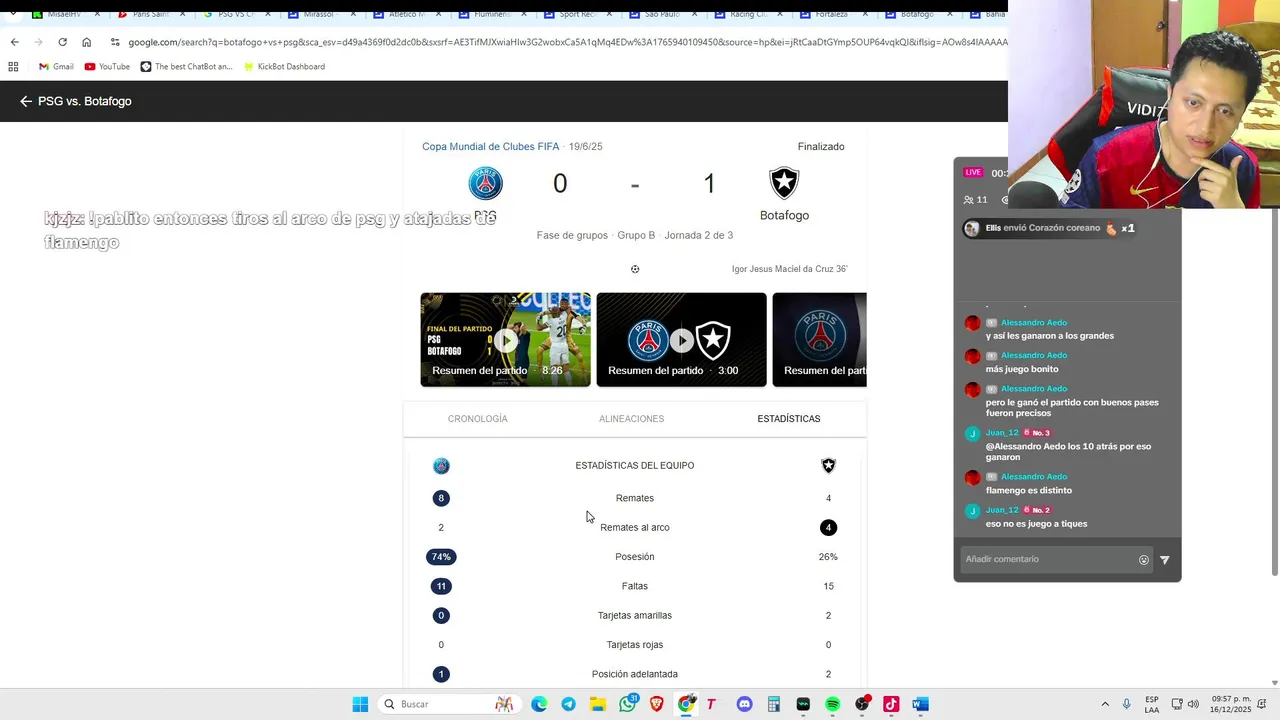Click PSG logo in team stats header
The image size is (1280, 720).
point(441,466)
